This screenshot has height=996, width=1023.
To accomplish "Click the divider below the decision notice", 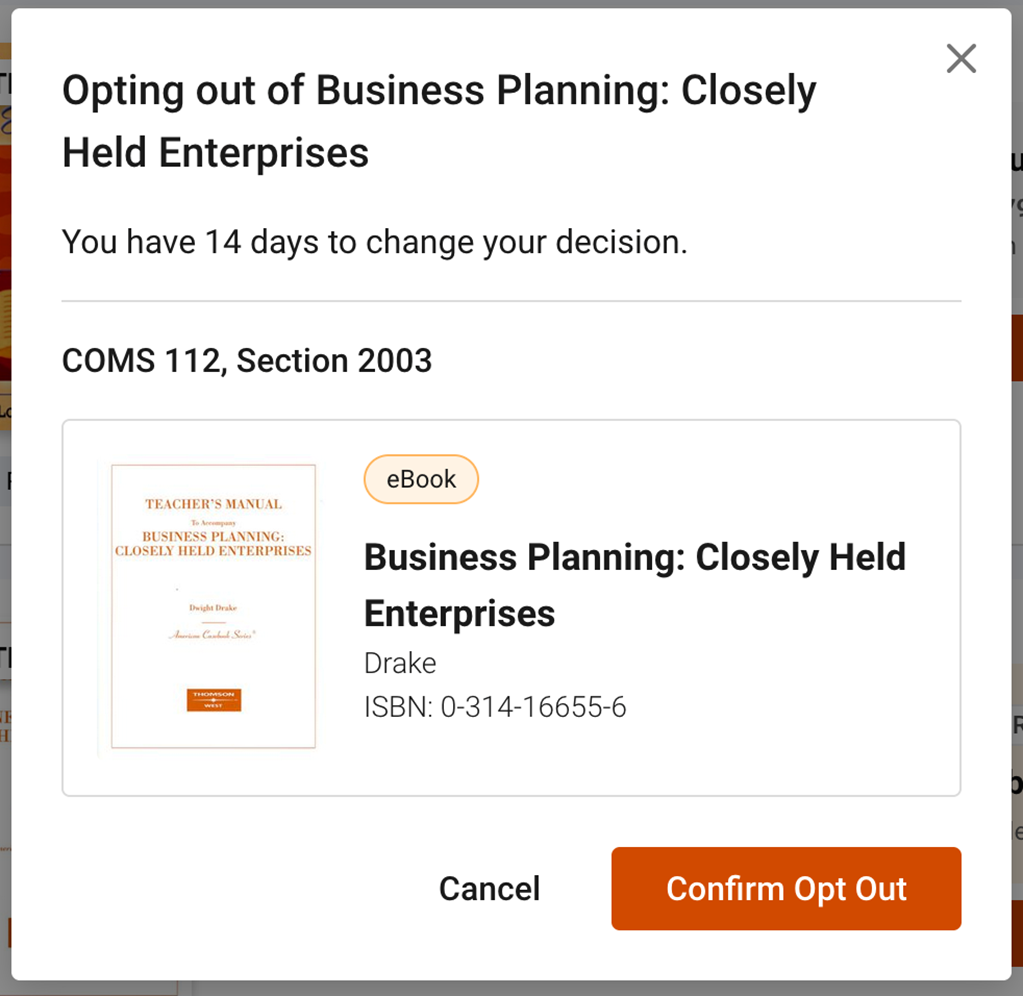I will click(511, 298).
